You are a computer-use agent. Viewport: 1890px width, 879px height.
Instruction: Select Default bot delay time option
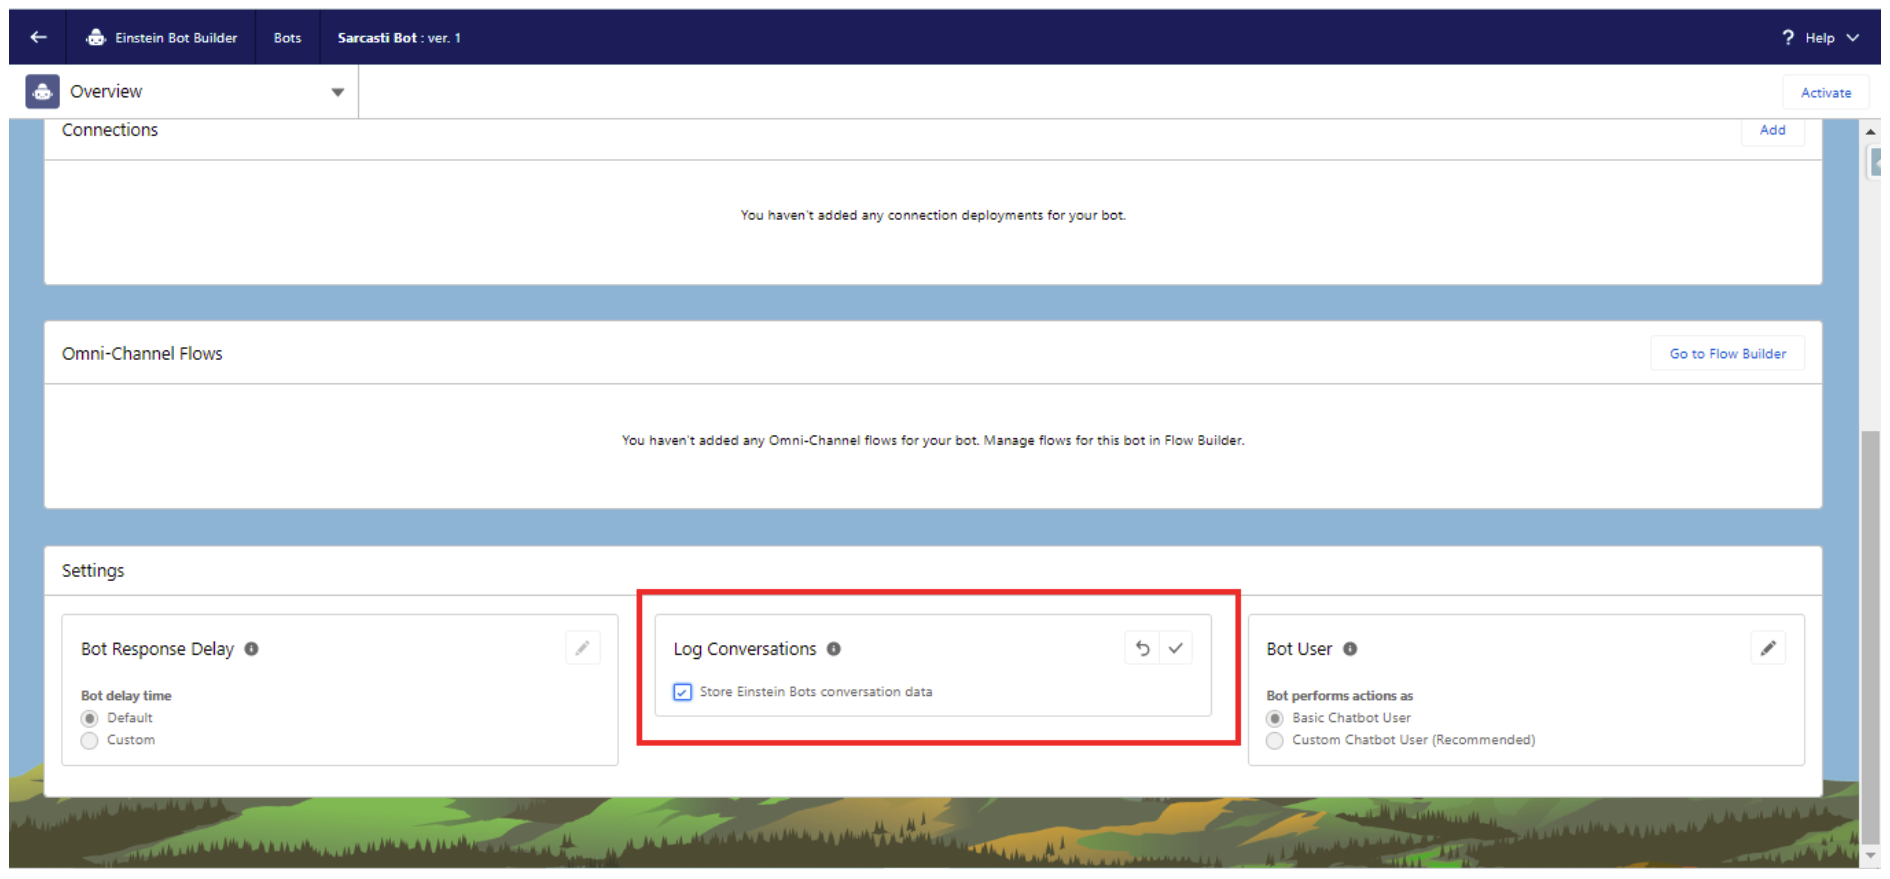(90, 719)
